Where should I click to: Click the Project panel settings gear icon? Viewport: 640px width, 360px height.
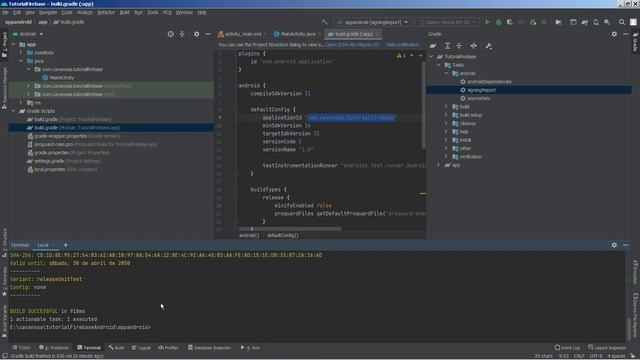pos(196,34)
